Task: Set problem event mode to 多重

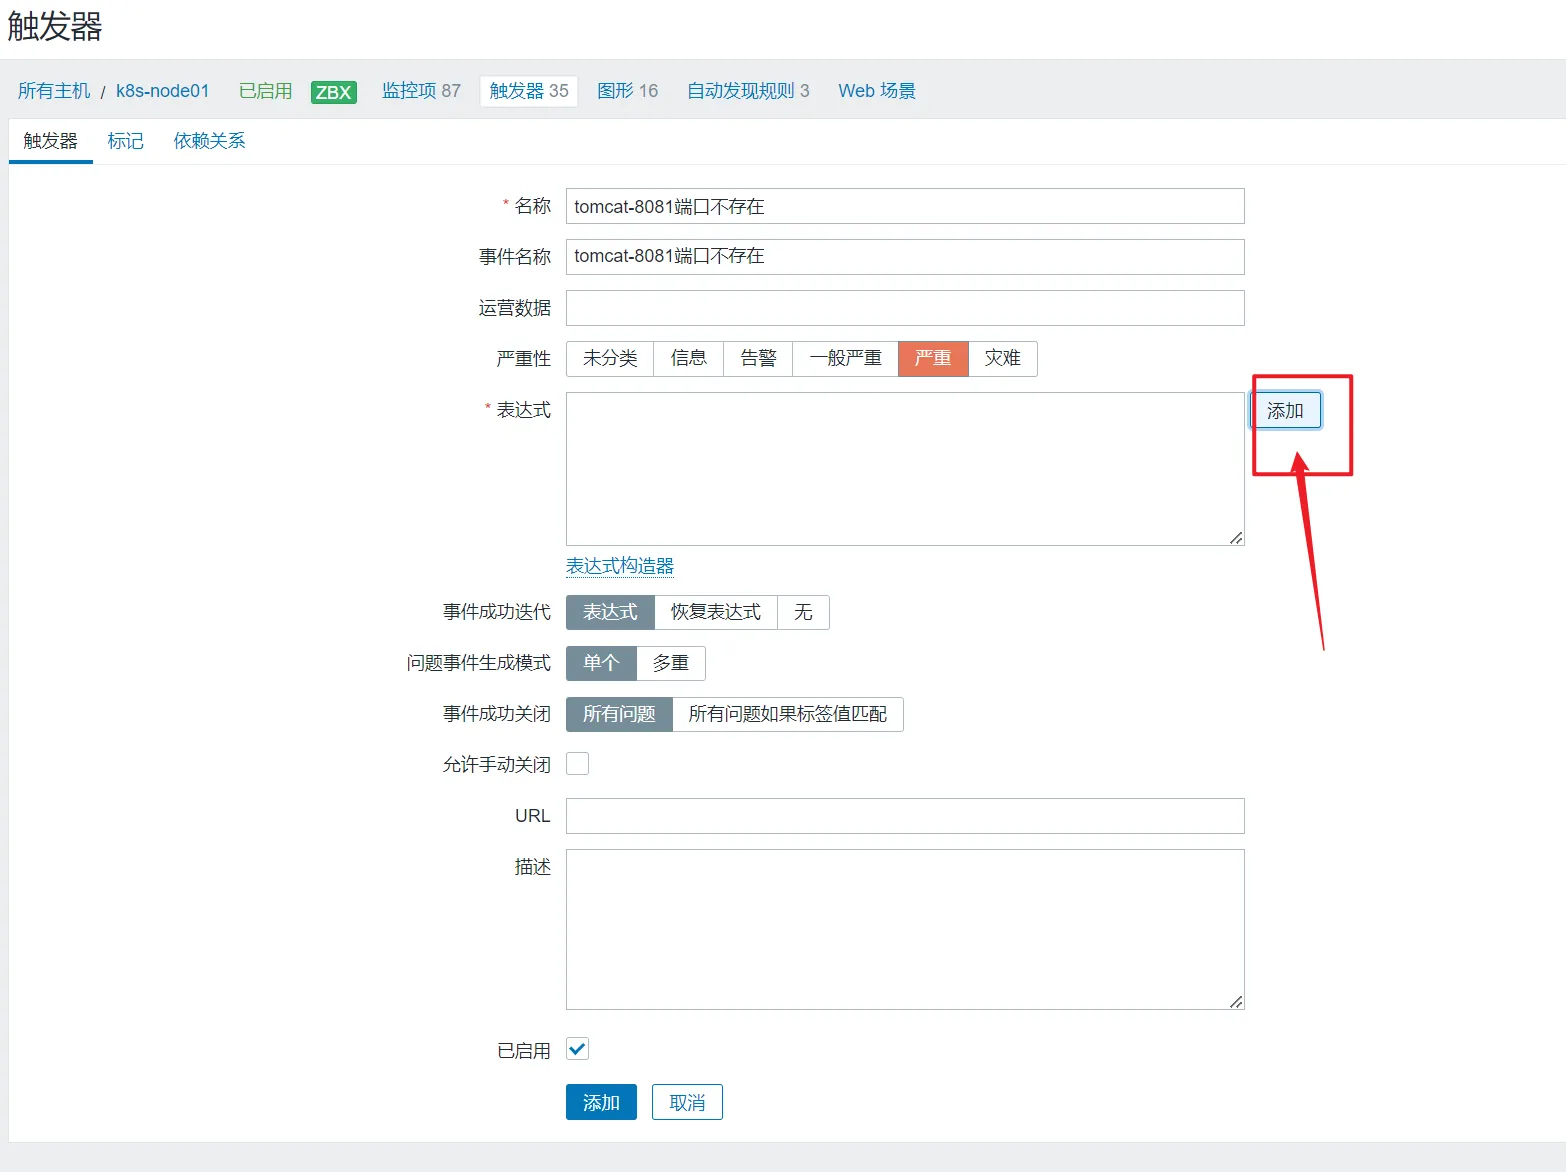Action: point(670,663)
